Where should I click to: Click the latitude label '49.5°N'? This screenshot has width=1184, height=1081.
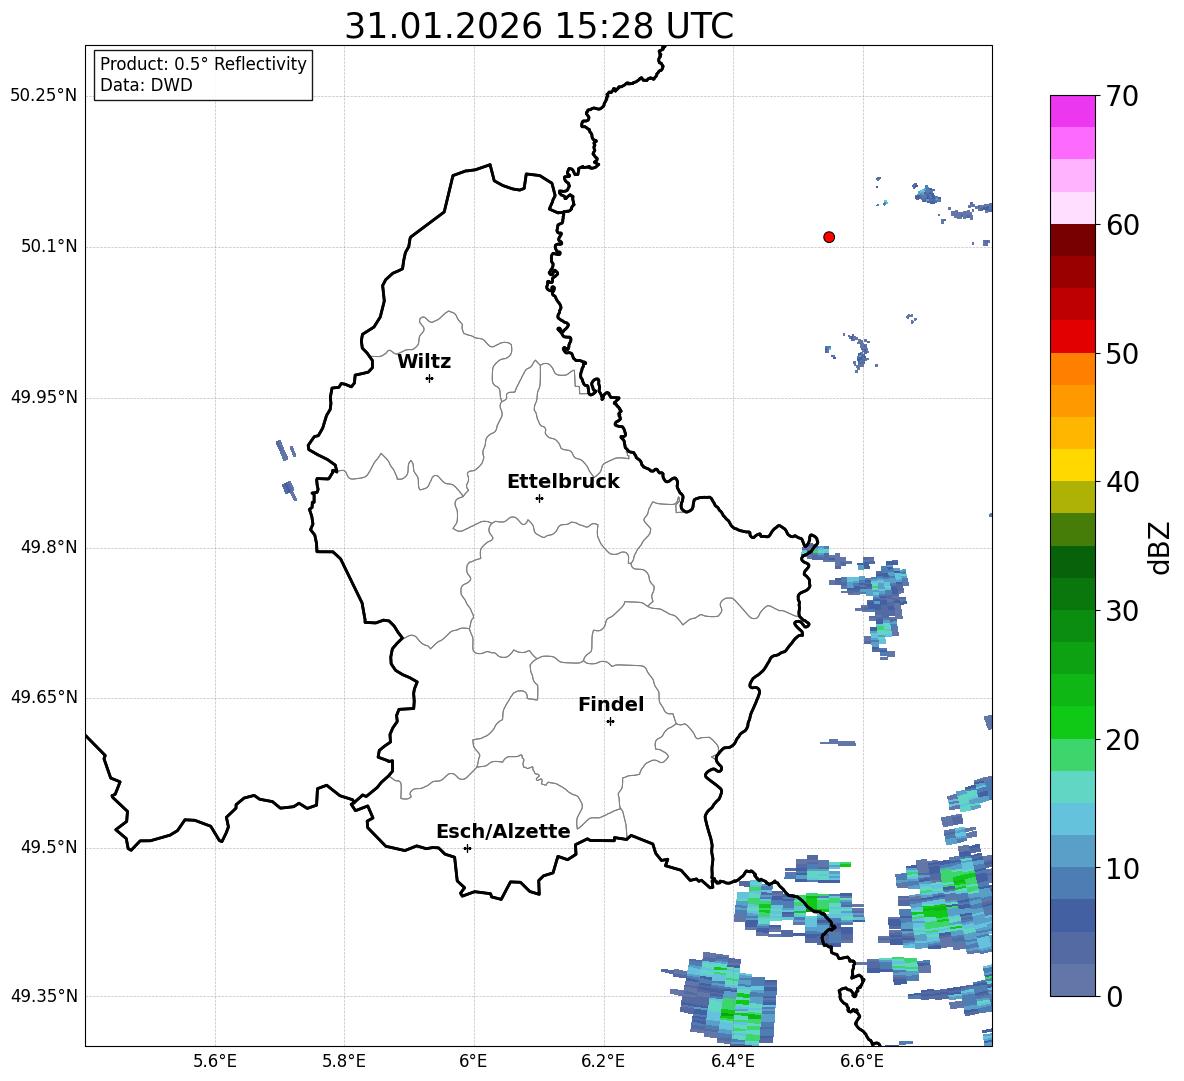pos(48,847)
